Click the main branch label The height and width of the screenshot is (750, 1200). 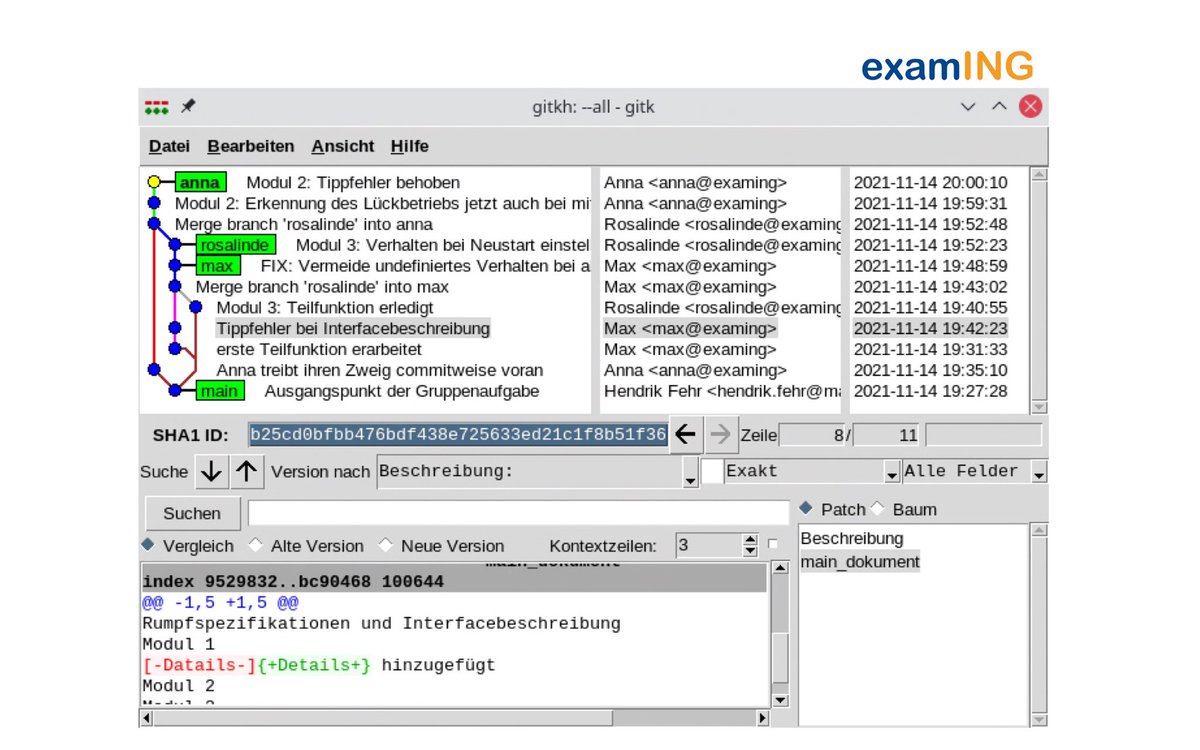pos(220,391)
